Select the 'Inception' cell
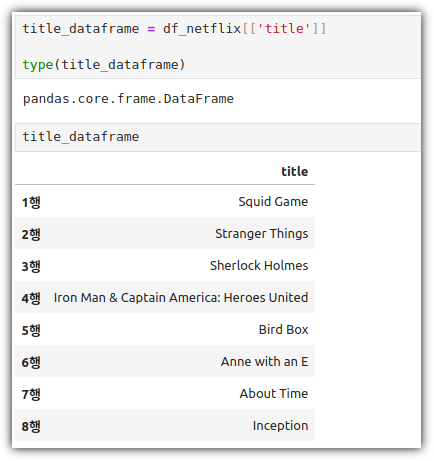 coord(280,426)
